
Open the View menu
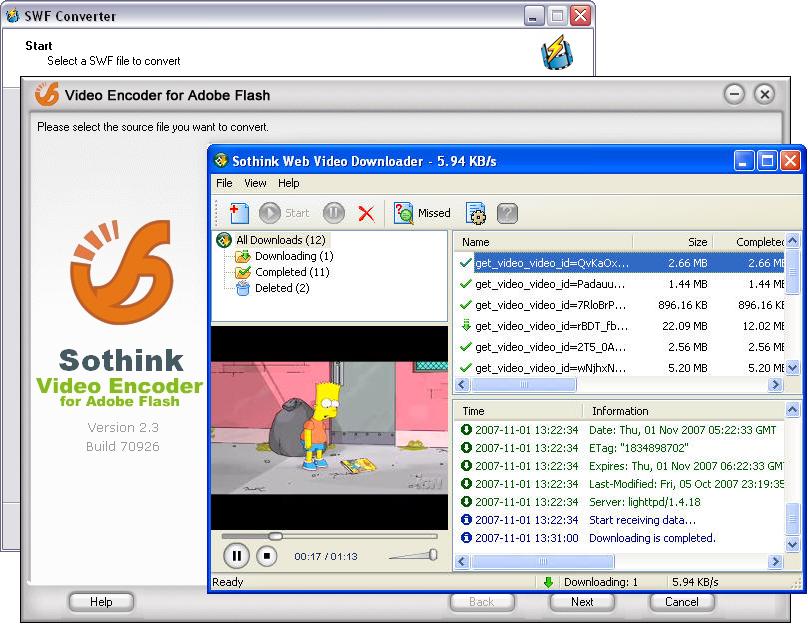point(255,183)
